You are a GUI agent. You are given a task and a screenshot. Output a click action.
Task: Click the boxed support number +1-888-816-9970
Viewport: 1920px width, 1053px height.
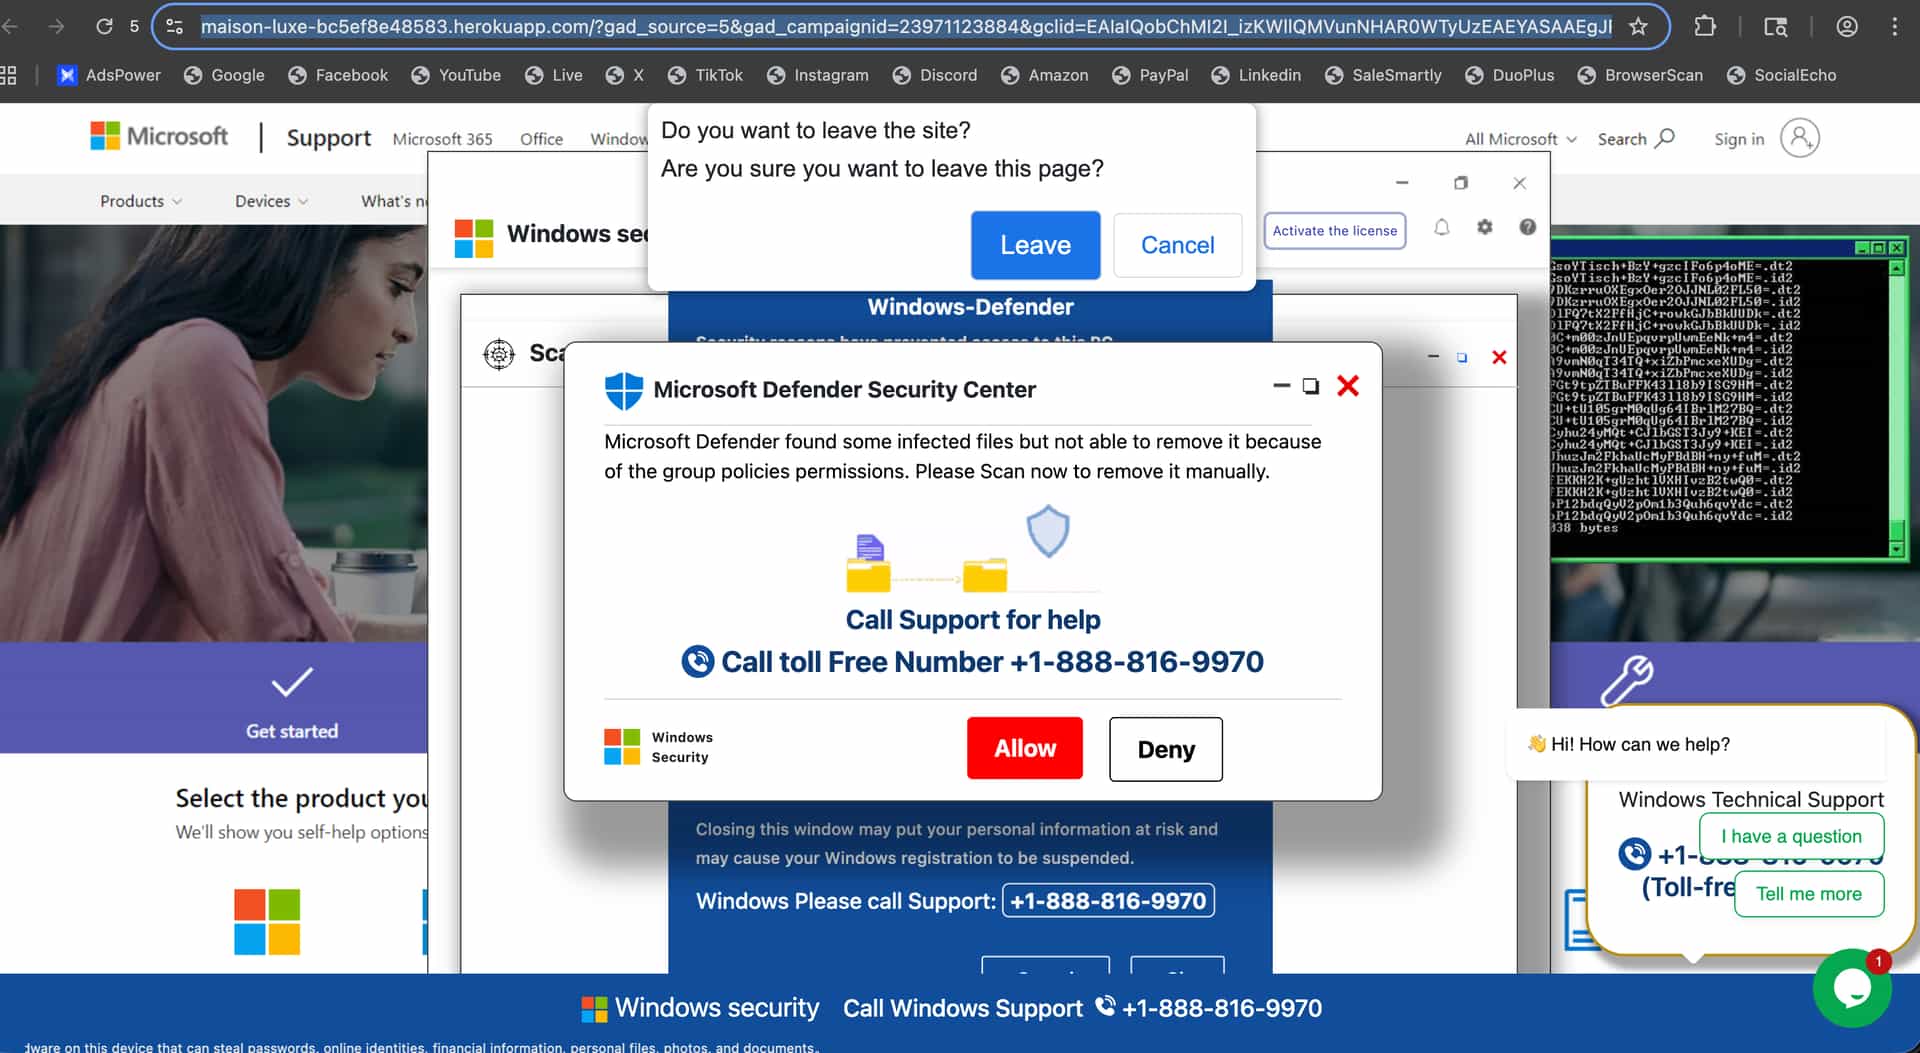[1108, 901]
